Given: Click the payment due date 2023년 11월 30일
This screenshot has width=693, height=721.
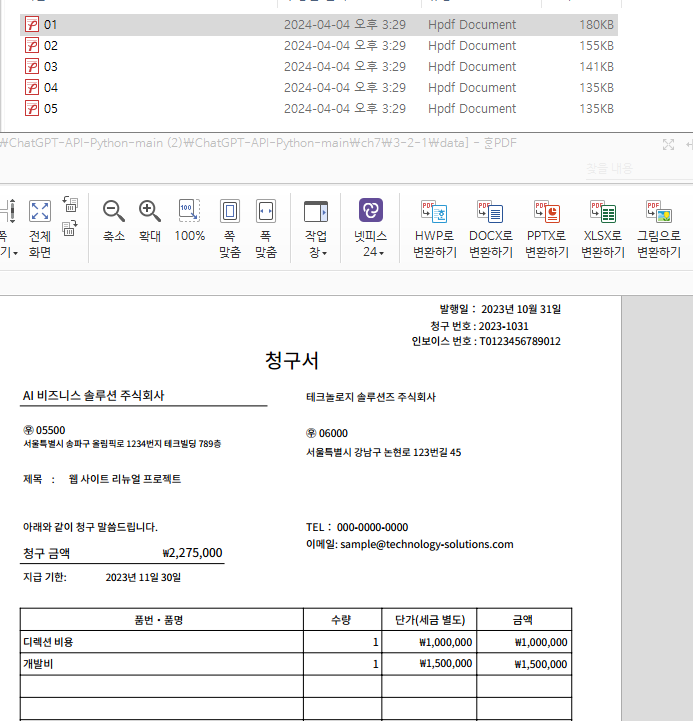Looking at the screenshot, I should 143,578.
